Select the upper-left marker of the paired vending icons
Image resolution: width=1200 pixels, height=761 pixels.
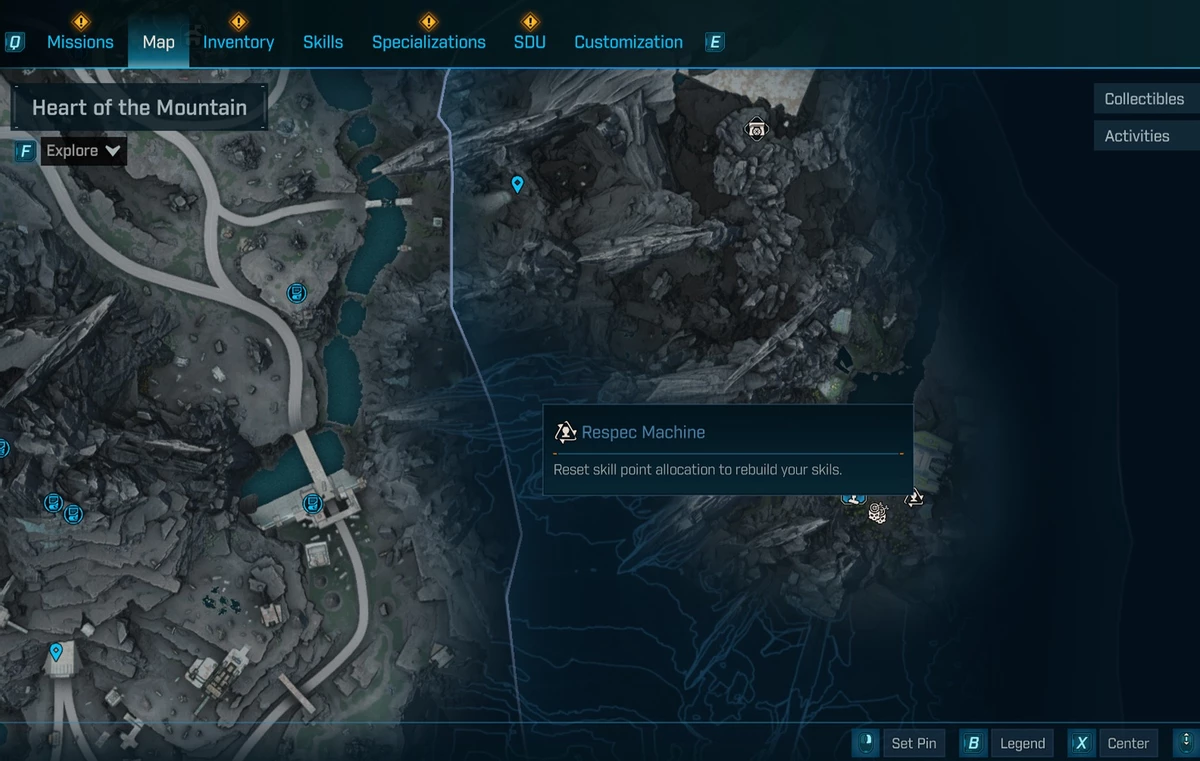[54, 502]
